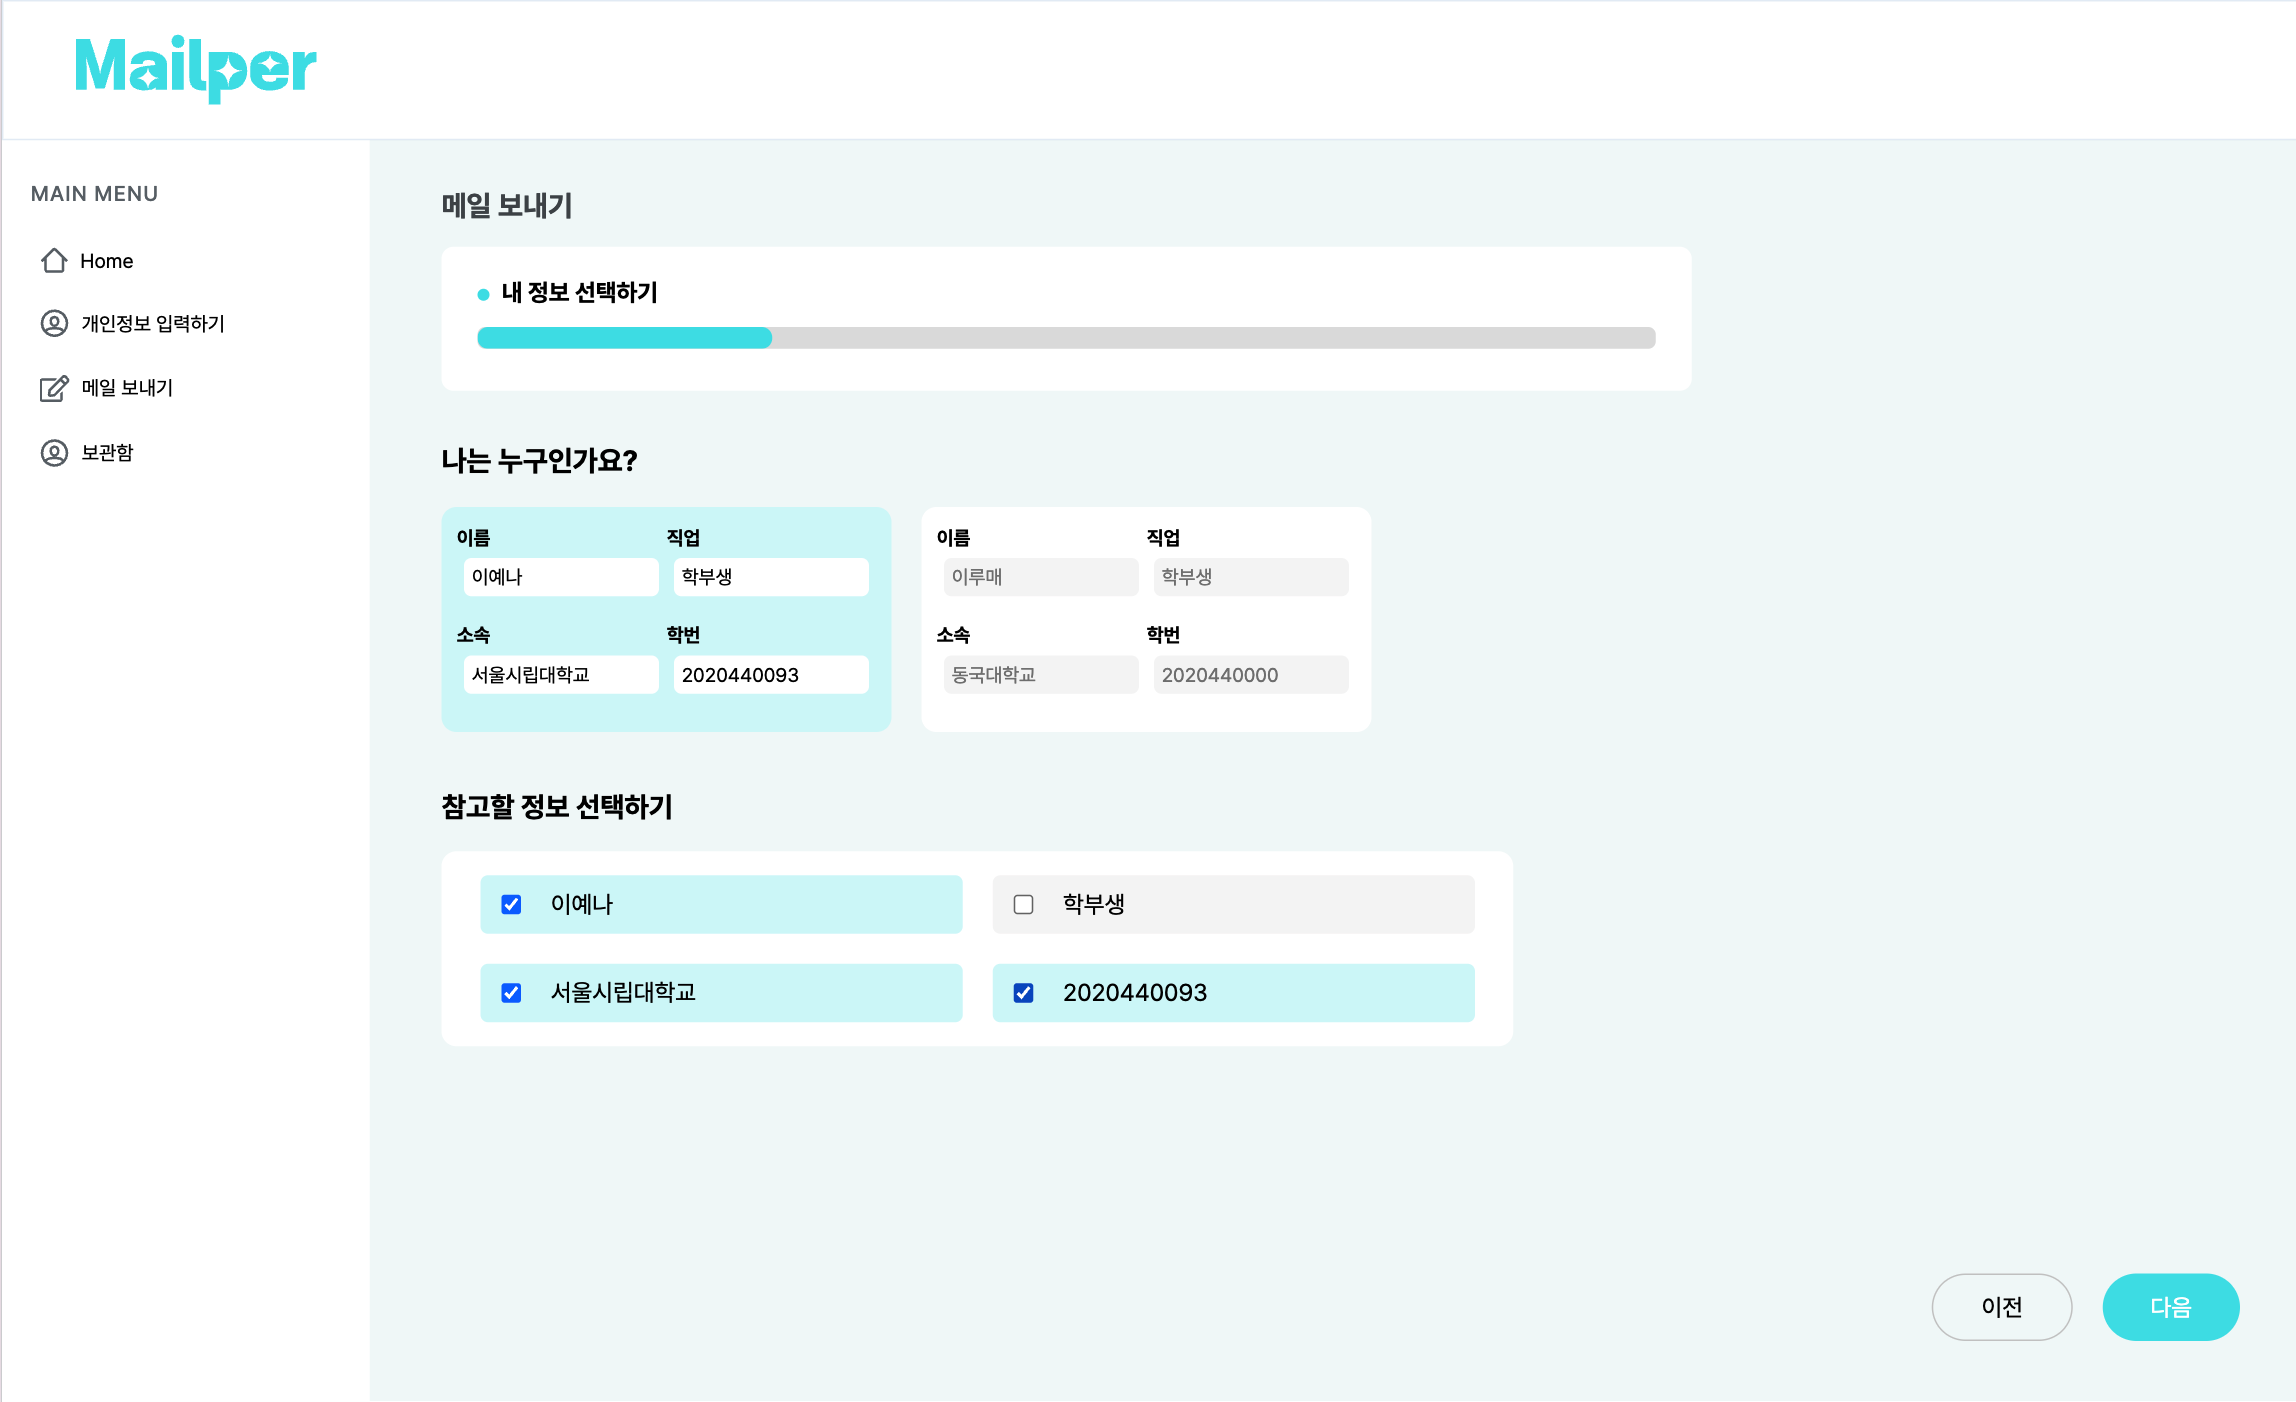The image size is (2296, 1402).
Task: Open the Home menu item
Action: tap(106, 261)
